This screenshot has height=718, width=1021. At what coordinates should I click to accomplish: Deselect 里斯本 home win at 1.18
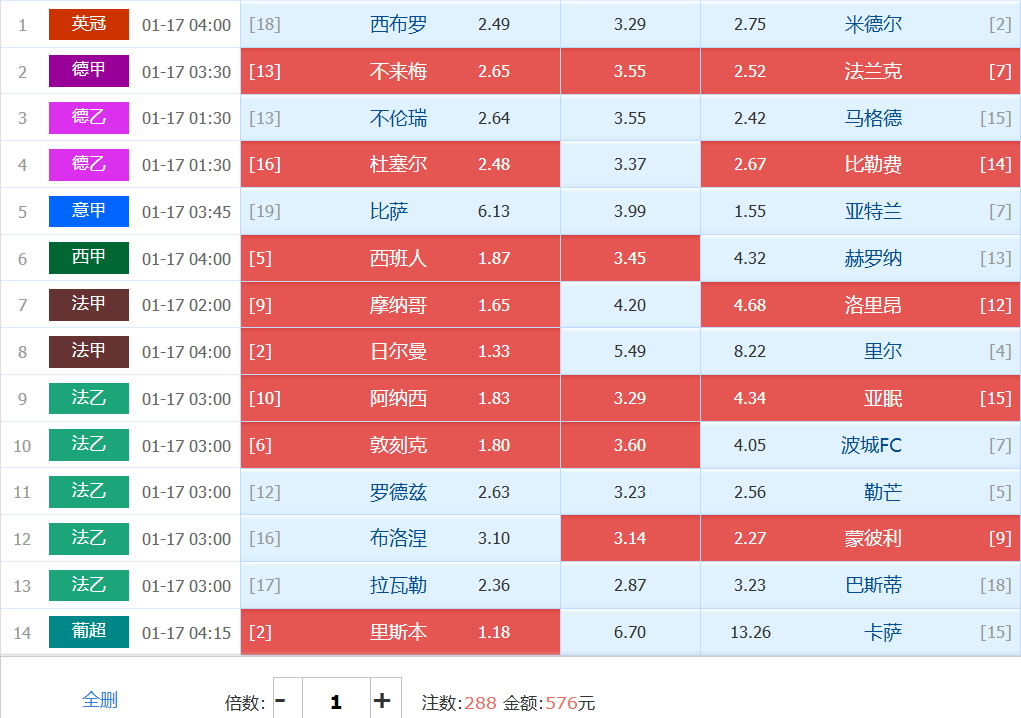click(x=400, y=632)
